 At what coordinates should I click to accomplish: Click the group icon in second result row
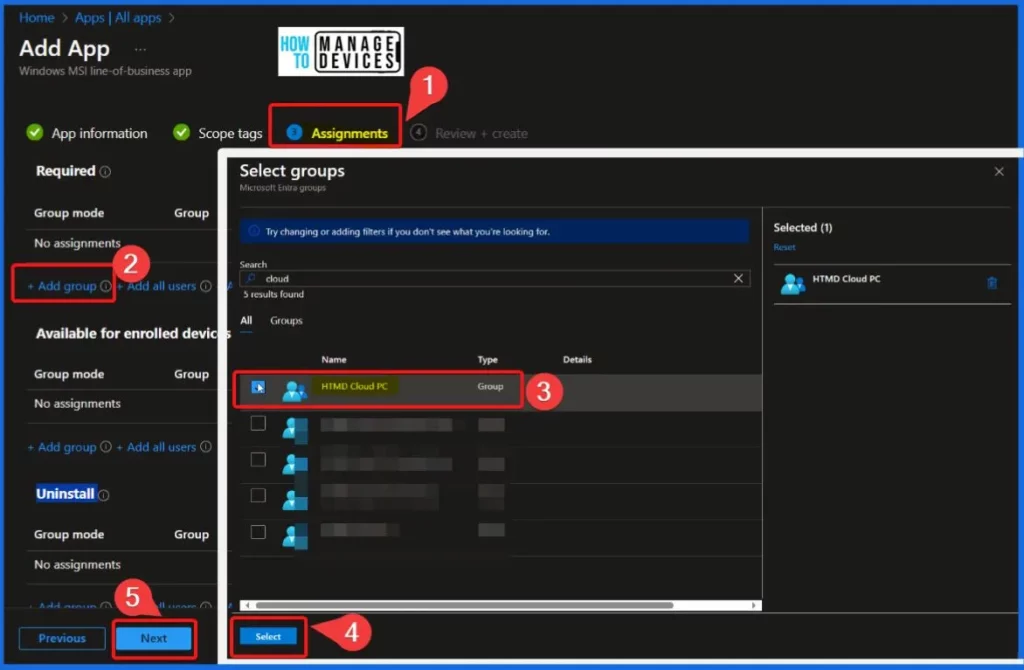(295, 428)
